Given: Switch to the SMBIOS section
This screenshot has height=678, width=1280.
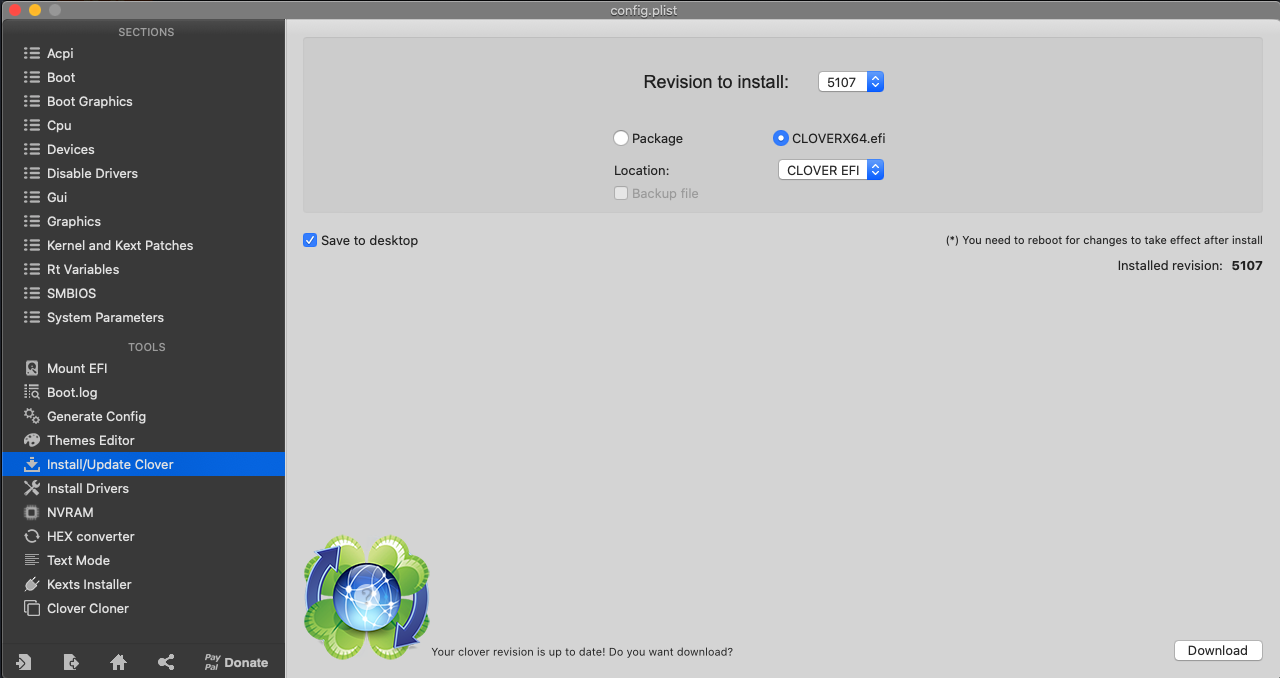Looking at the screenshot, I should [x=70, y=293].
